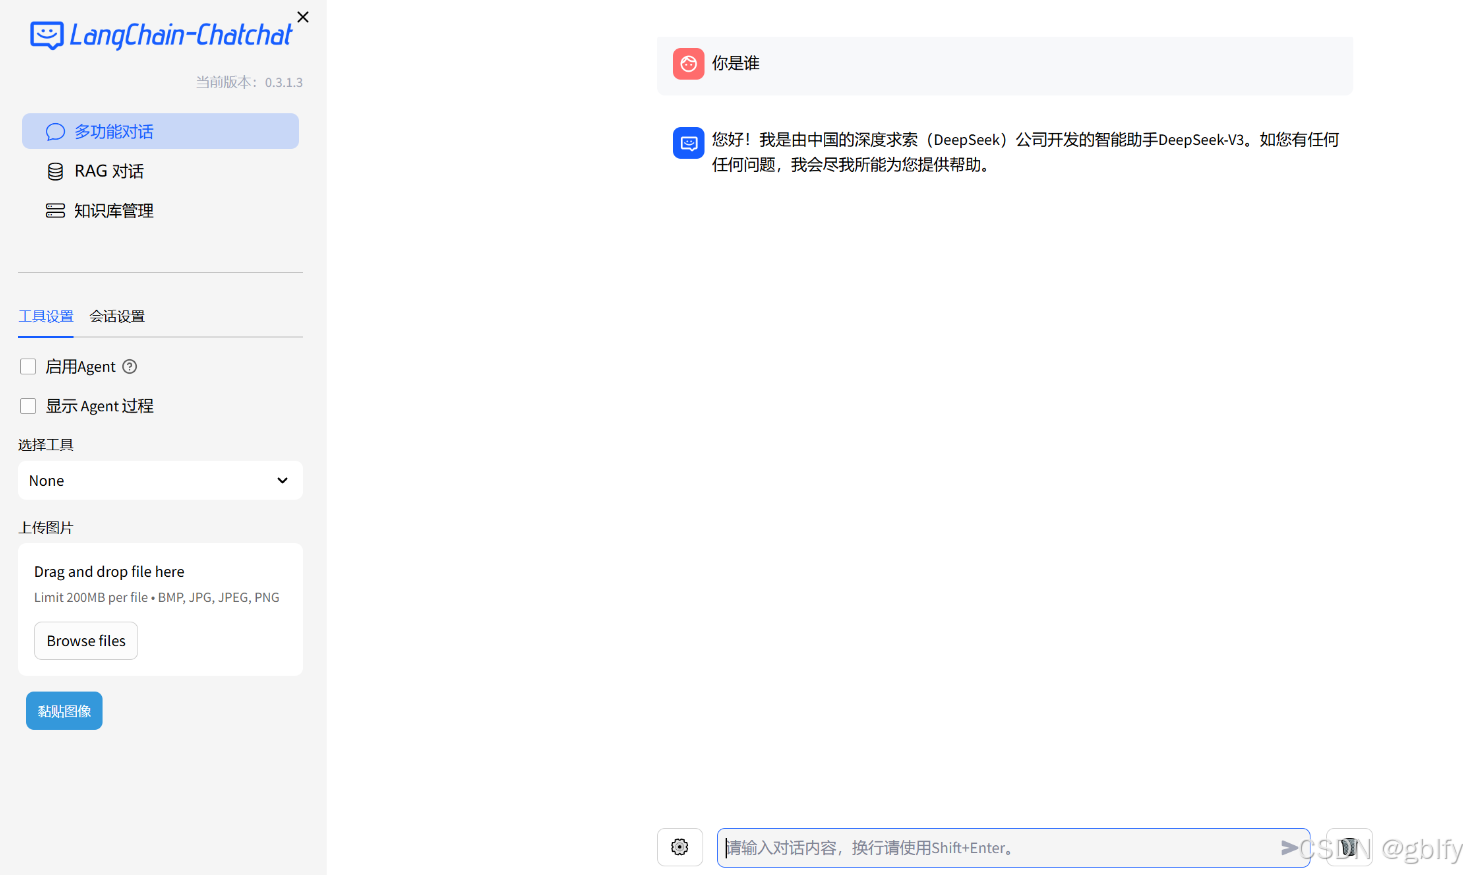Click the 黏贴图像 button
Viewport: 1467px width, 875px height.
(63, 710)
